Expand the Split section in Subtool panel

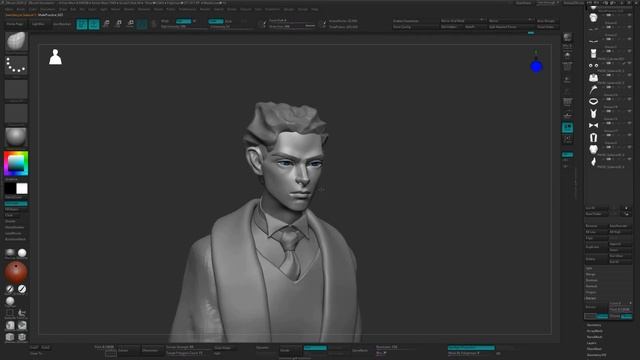(589, 268)
